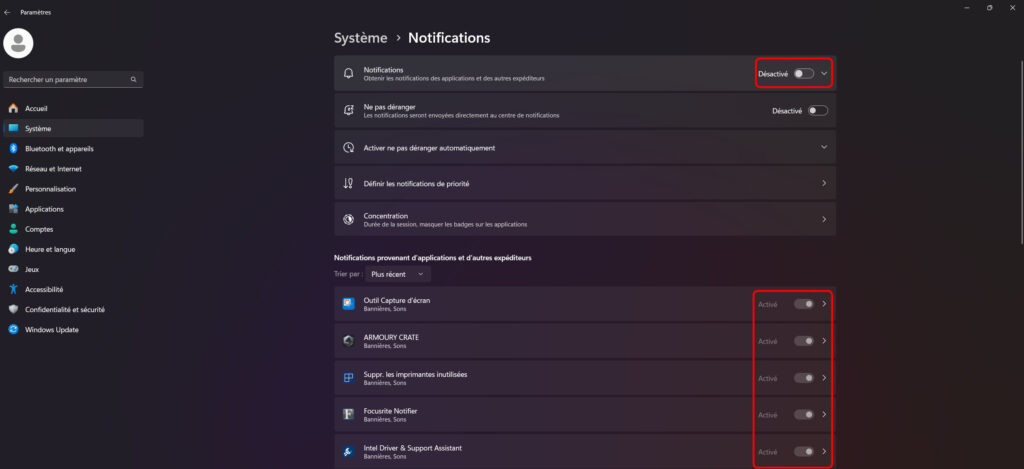Click the Accueil home icon
1024x469 pixels.
pyautogui.click(x=13, y=108)
